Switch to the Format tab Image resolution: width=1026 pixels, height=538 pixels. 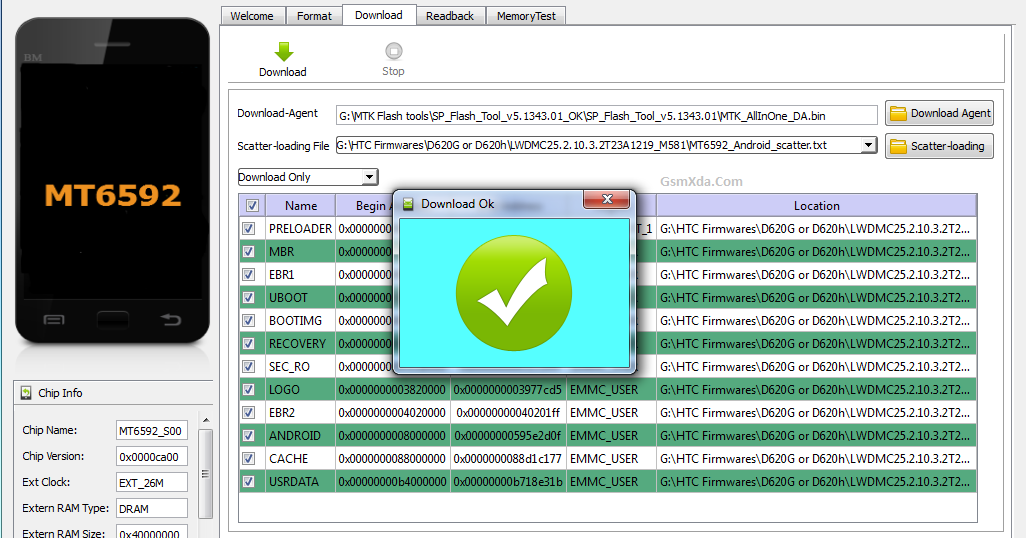click(314, 16)
